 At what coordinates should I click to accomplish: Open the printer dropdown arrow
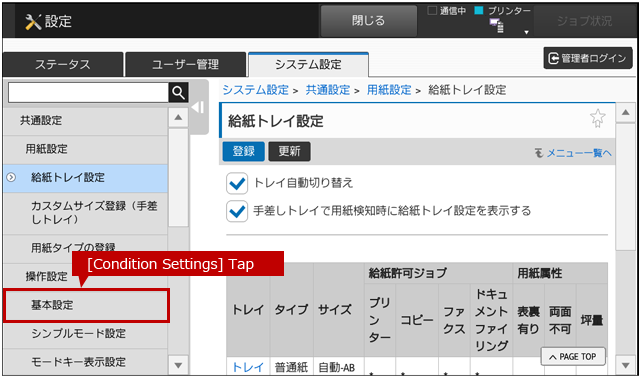pyautogui.click(x=527, y=32)
